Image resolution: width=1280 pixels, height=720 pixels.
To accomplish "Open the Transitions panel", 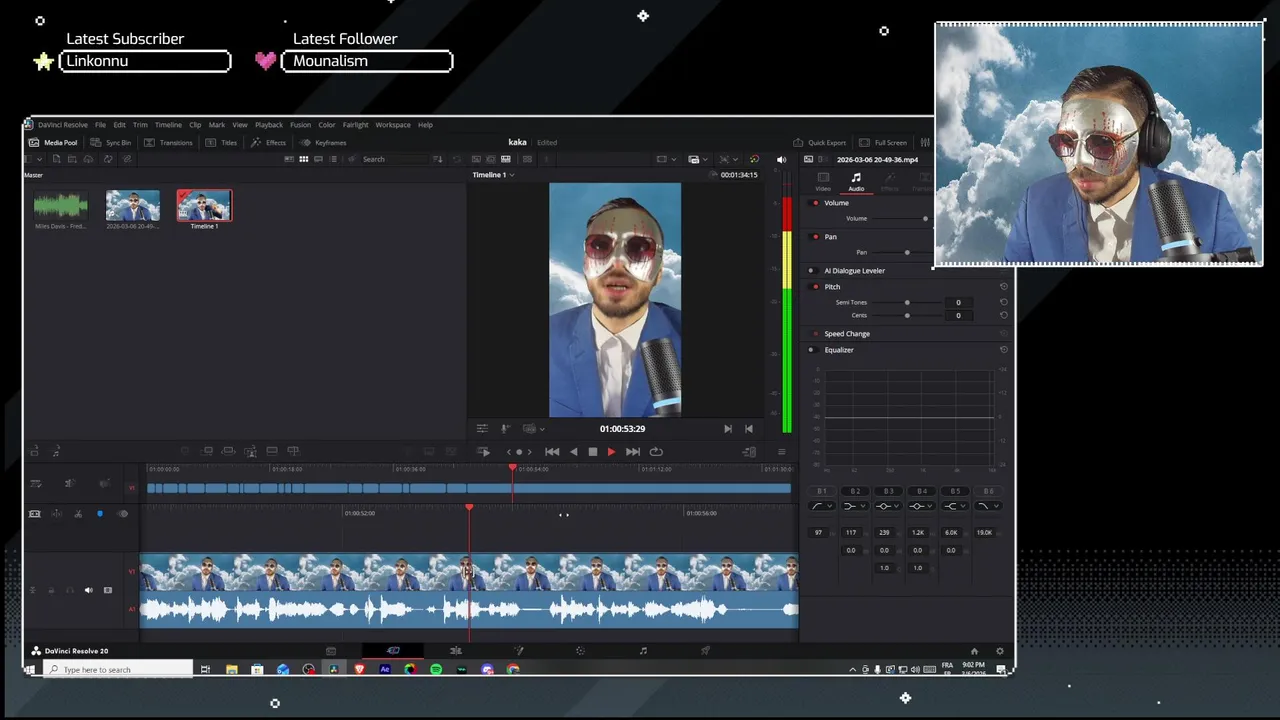I will (x=168, y=142).
